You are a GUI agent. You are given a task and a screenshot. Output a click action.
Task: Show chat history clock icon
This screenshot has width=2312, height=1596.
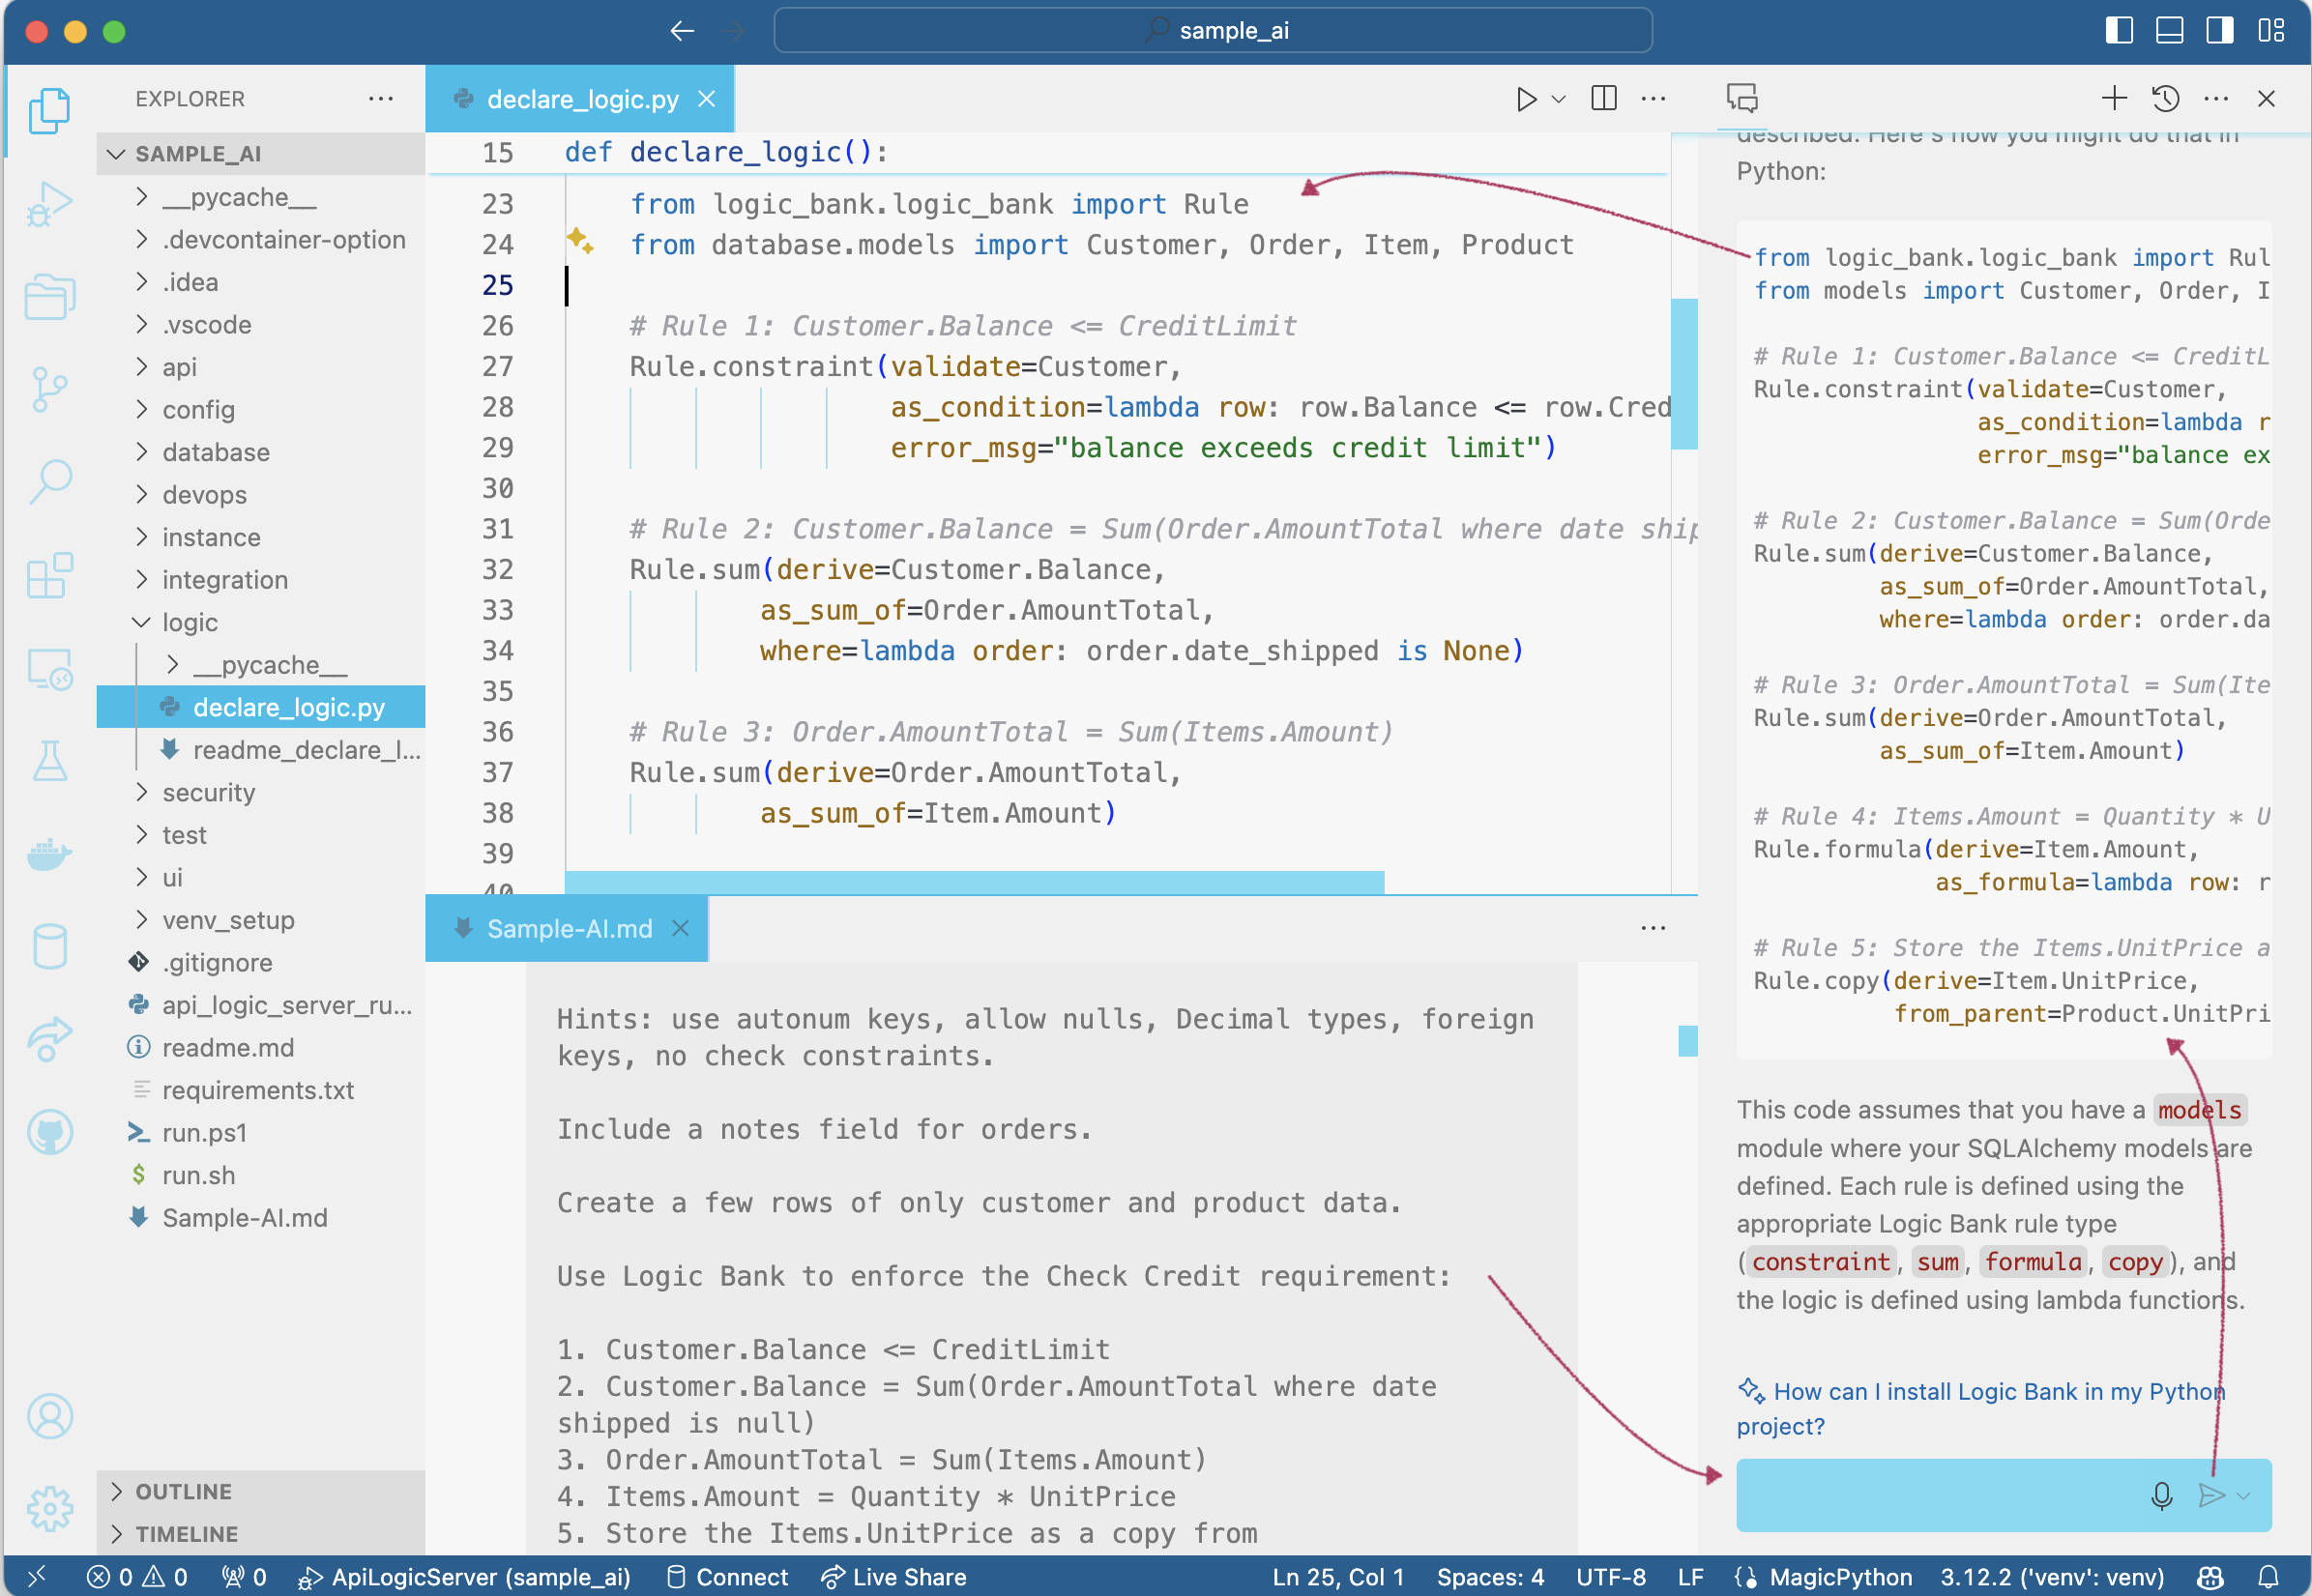pos(2165,98)
